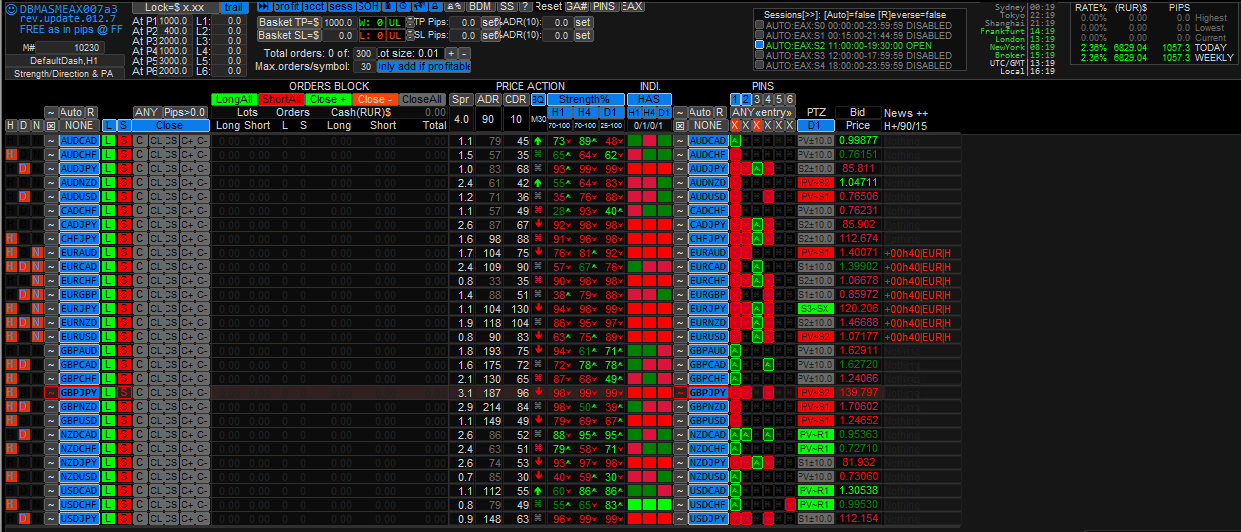Switch to the H4 Strength column tab

click(584, 113)
